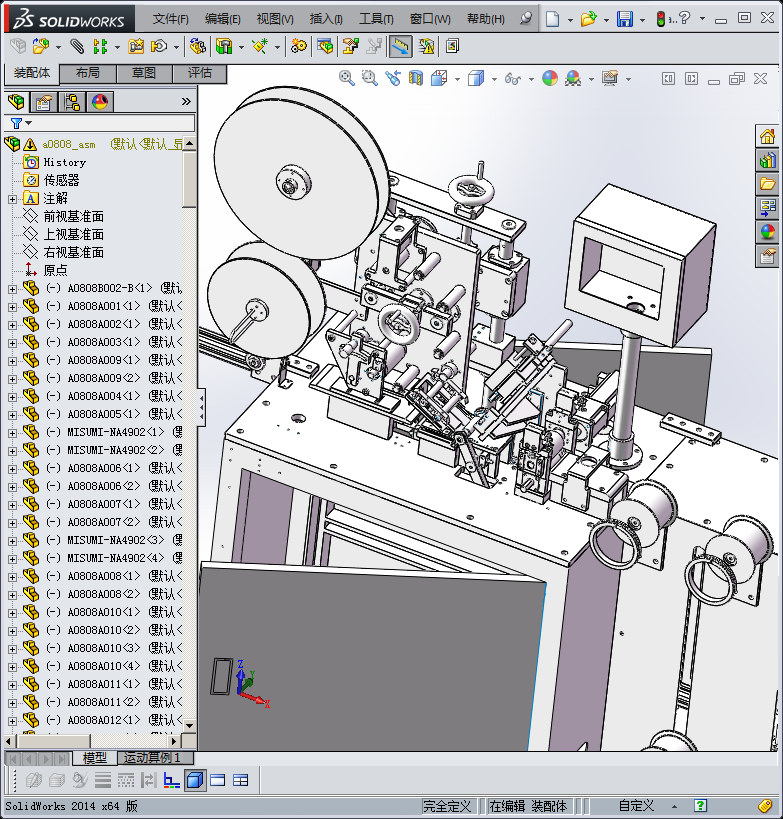Click the New document icon
Viewport: 783px width, 819px height.
click(x=553, y=19)
